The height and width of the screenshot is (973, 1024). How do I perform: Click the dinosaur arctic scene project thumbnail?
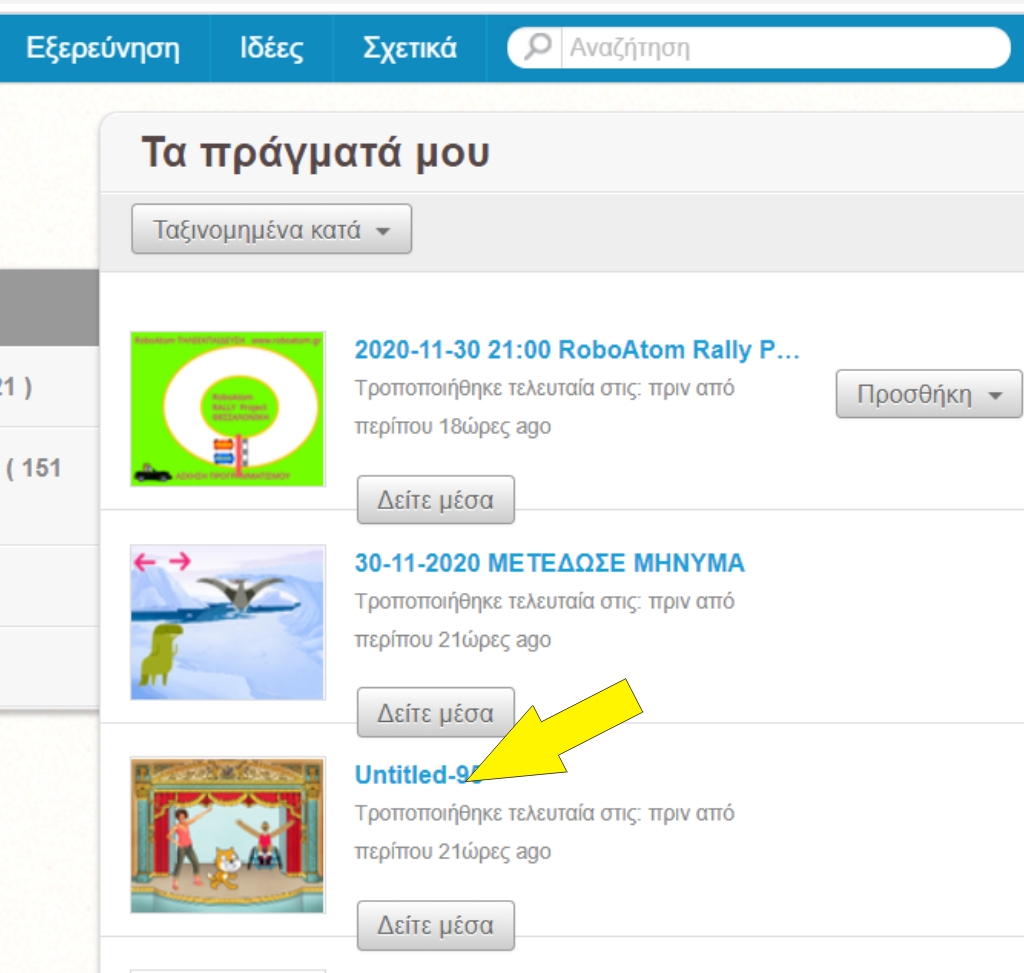pyautogui.click(x=228, y=622)
